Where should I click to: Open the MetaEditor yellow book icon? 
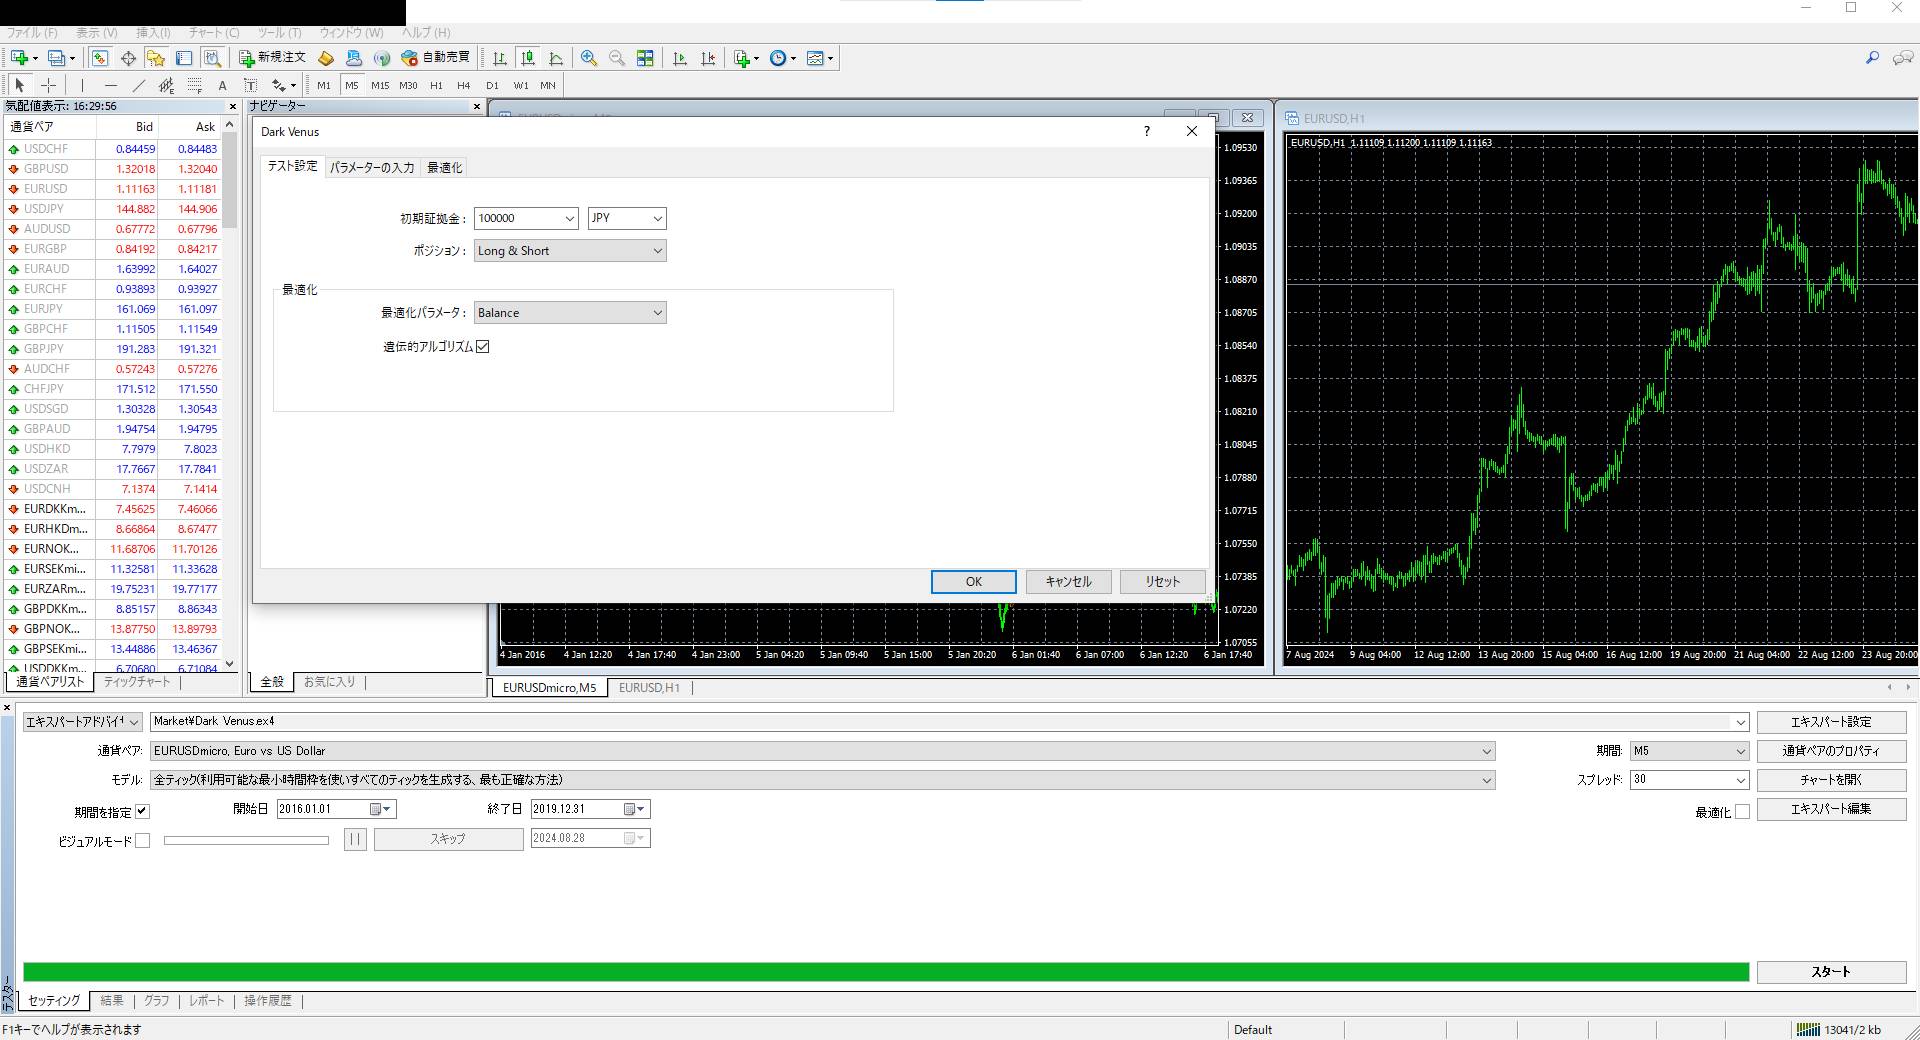(325, 58)
